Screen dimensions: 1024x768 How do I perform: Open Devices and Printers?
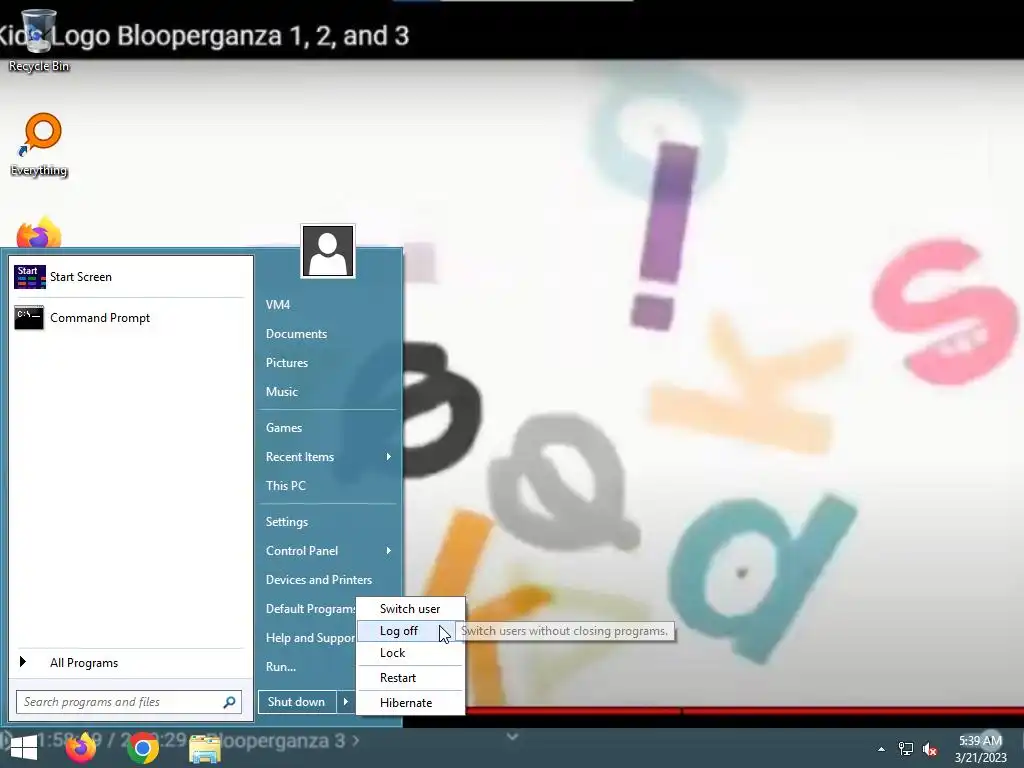click(319, 580)
